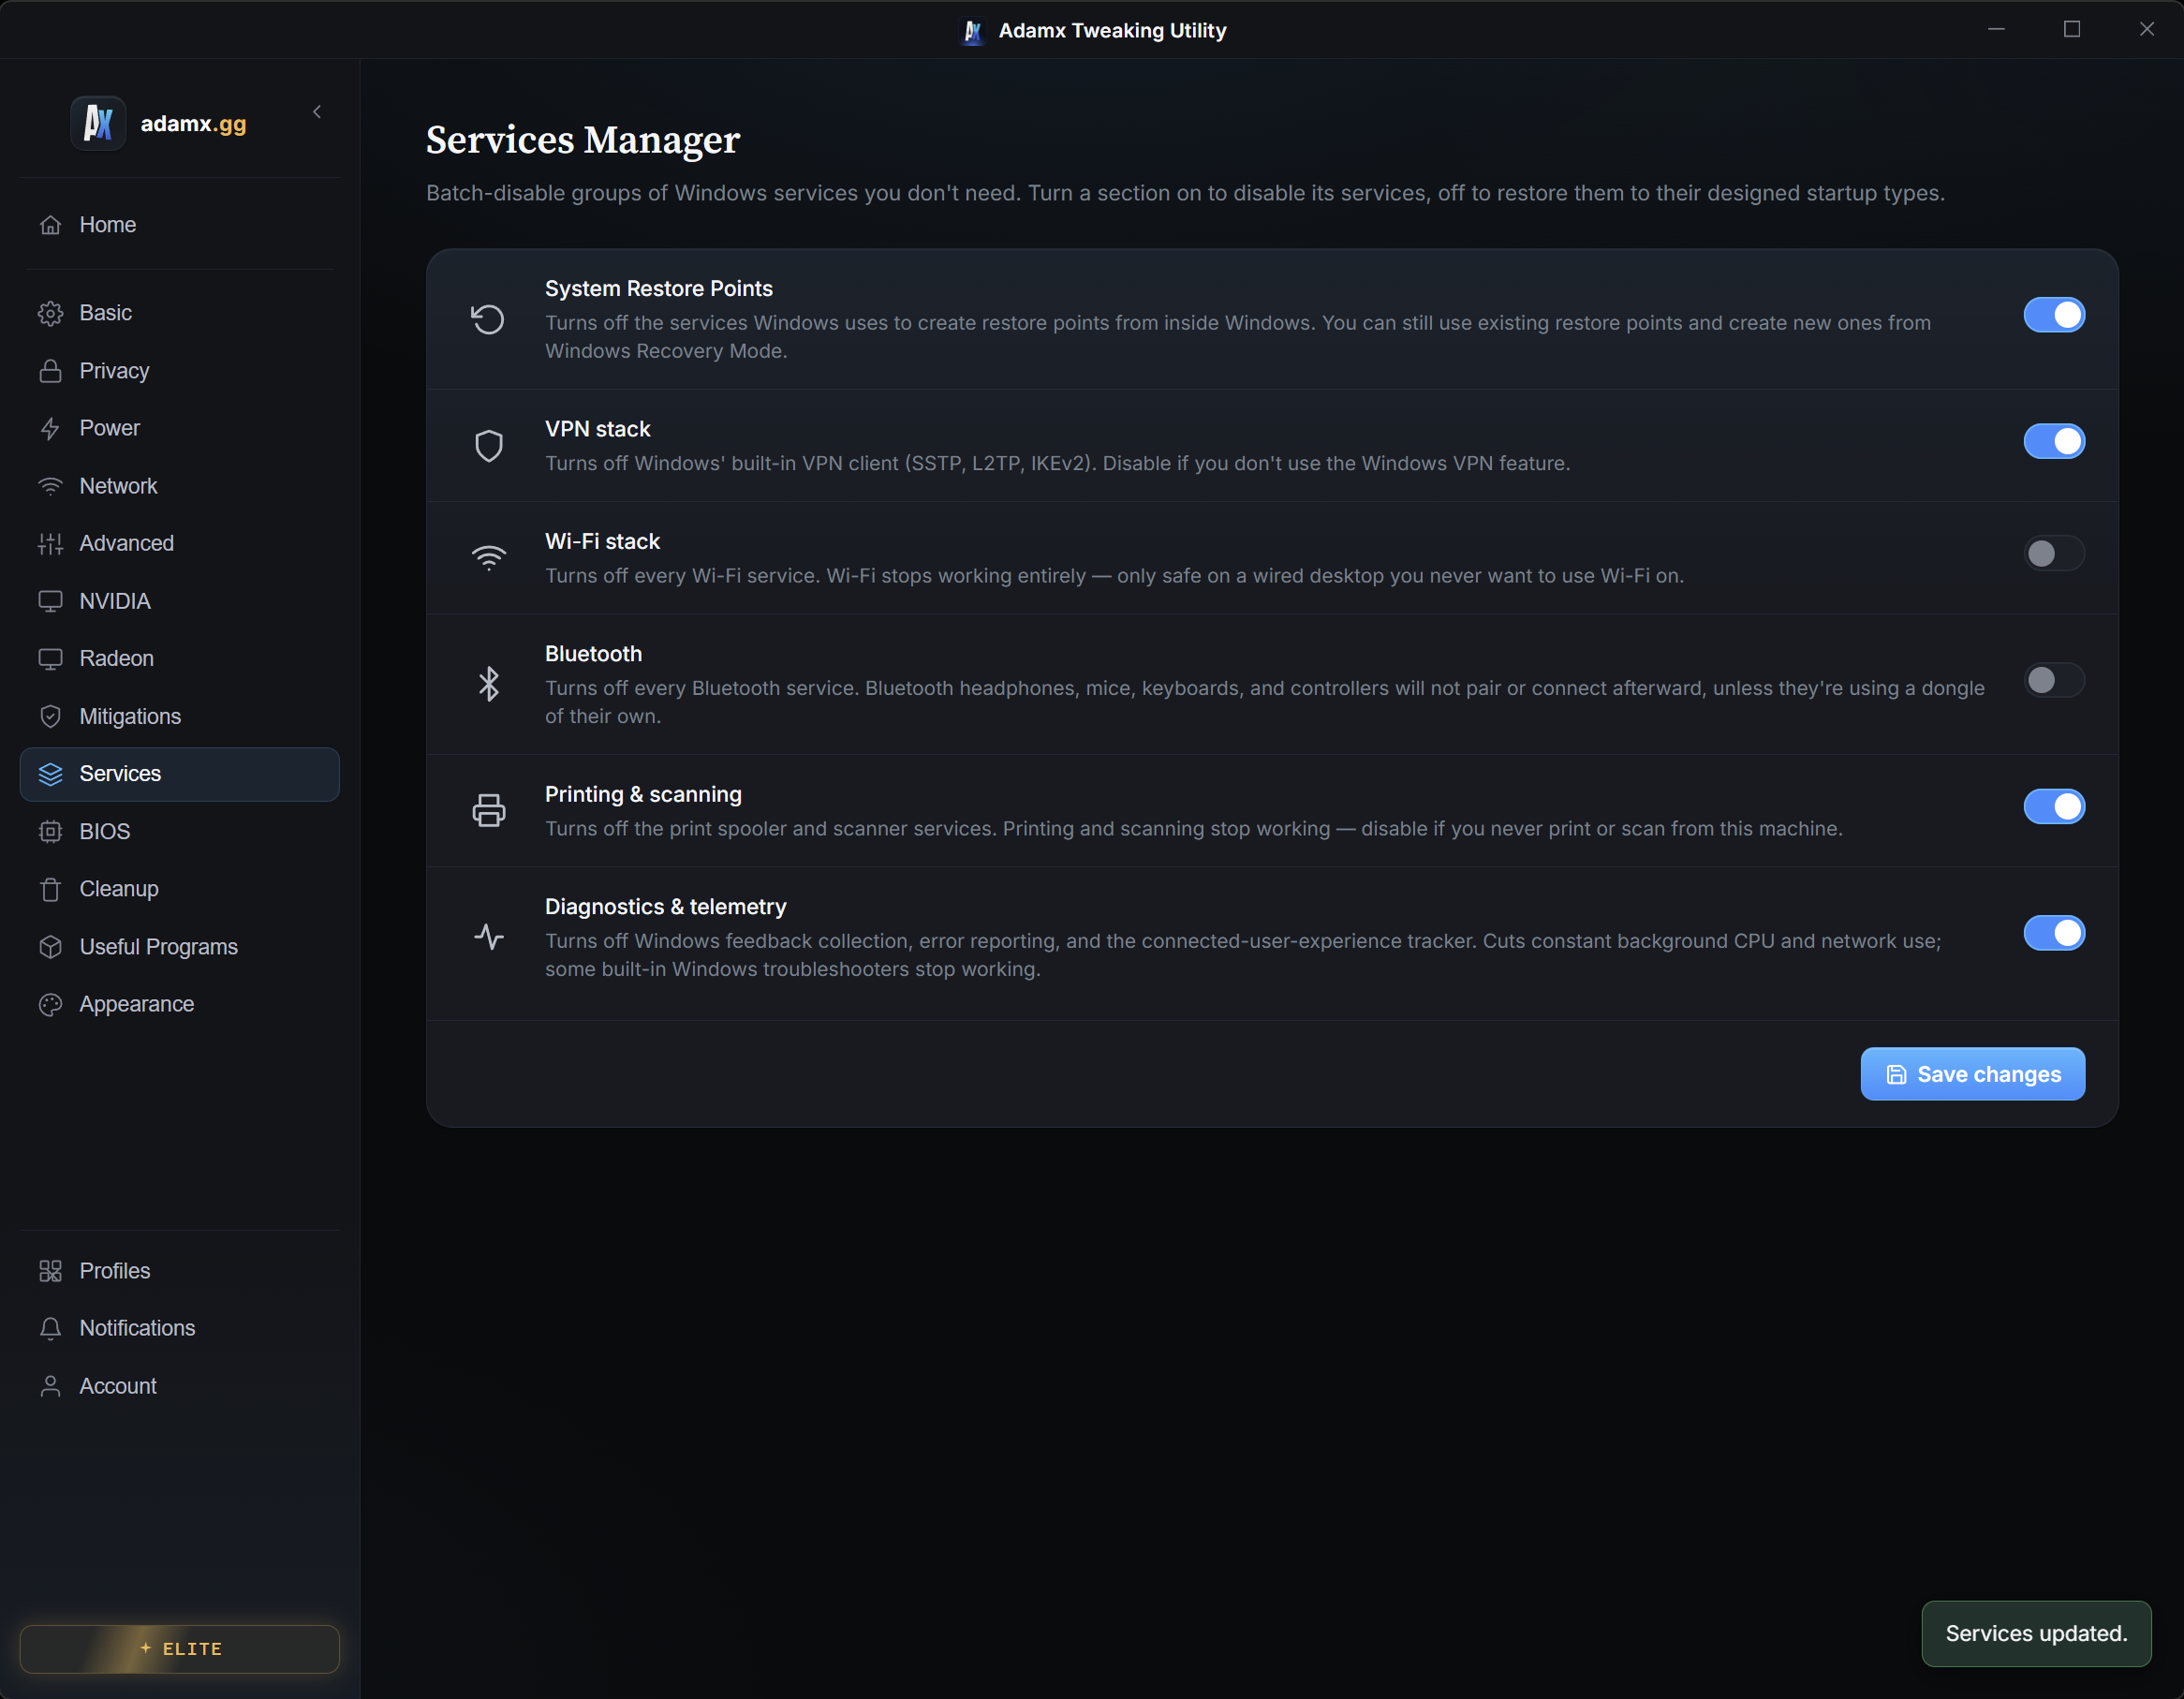Screen dimensions: 2184x1699
Task: Click the Basic gear icon
Action: (x=50, y=313)
